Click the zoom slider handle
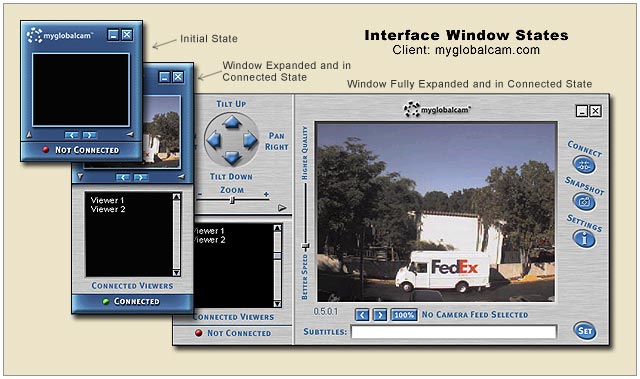Screen dimensions: 640x379 click(232, 200)
